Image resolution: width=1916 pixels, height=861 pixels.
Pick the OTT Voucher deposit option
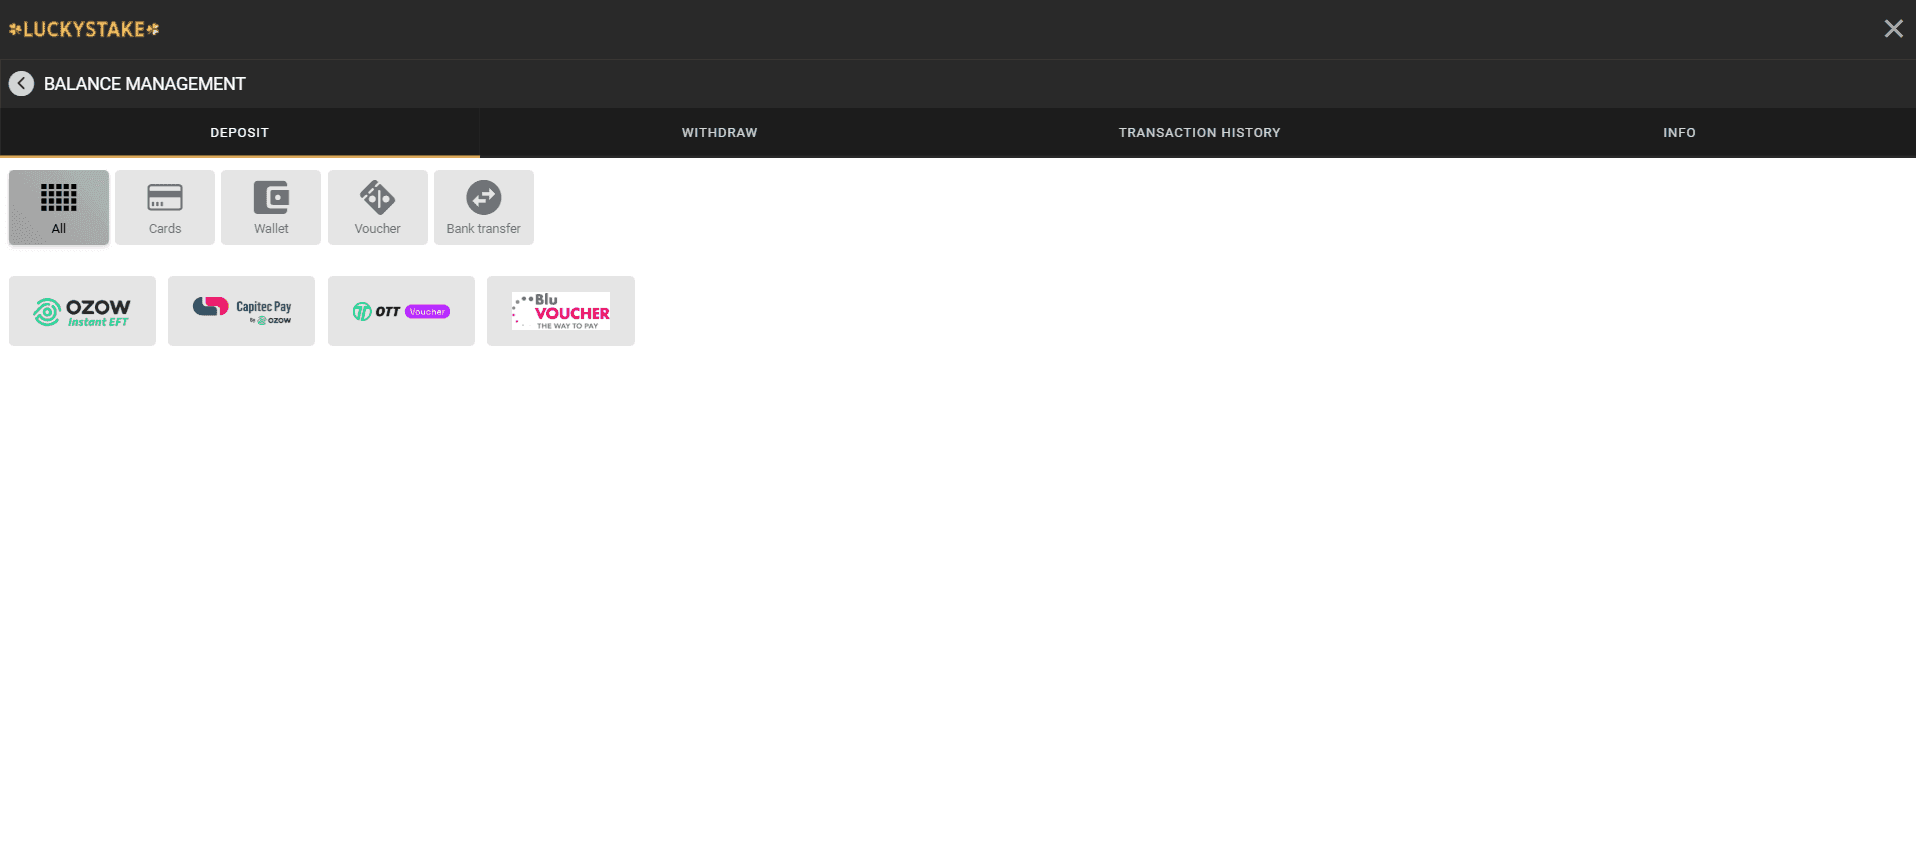point(401,311)
